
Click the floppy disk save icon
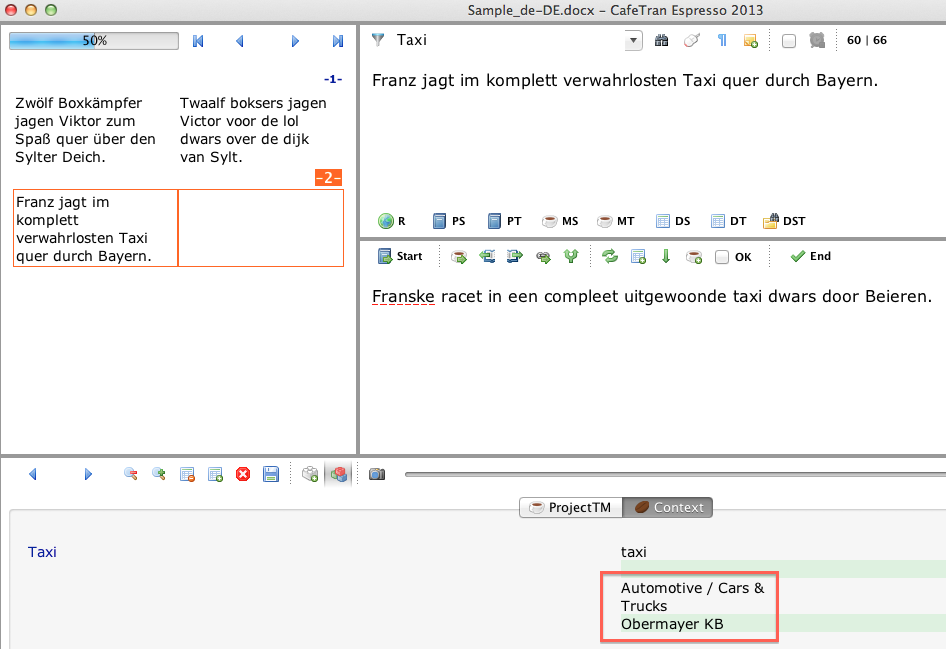click(x=271, y=474)
